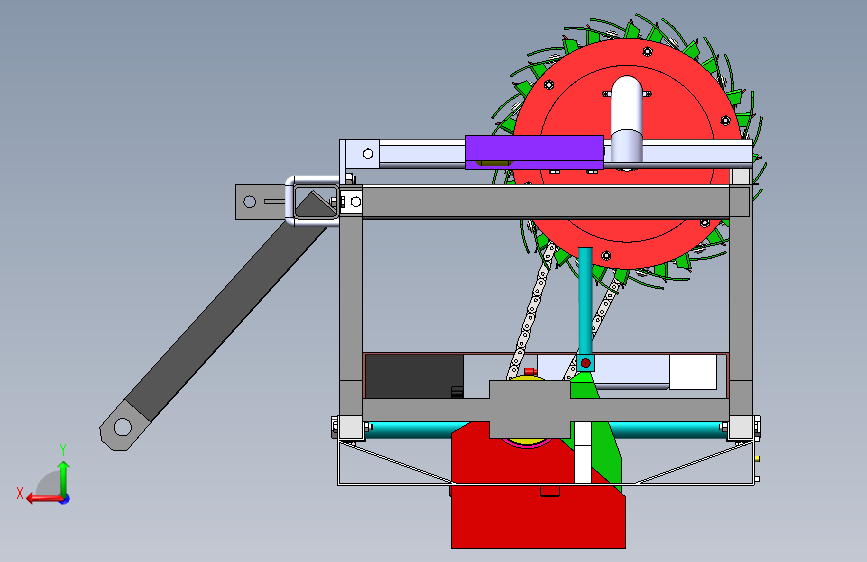
Task: Select the black box inside the lower frame
Action: (414, 377)
